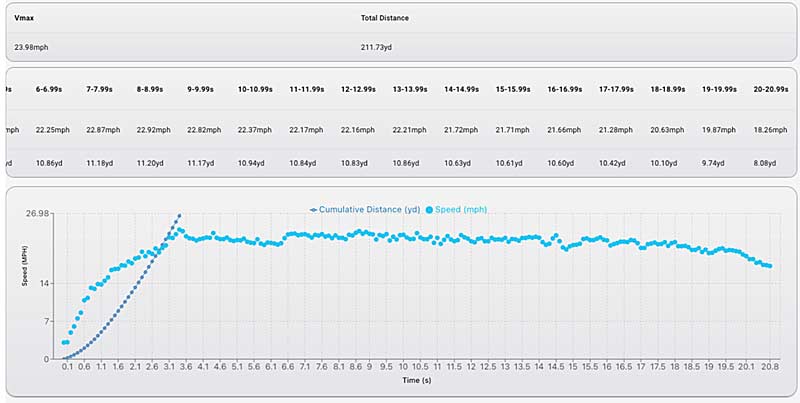Select the 22.16mph speed cell
This screenshot has height=403, width=800.
358,130
